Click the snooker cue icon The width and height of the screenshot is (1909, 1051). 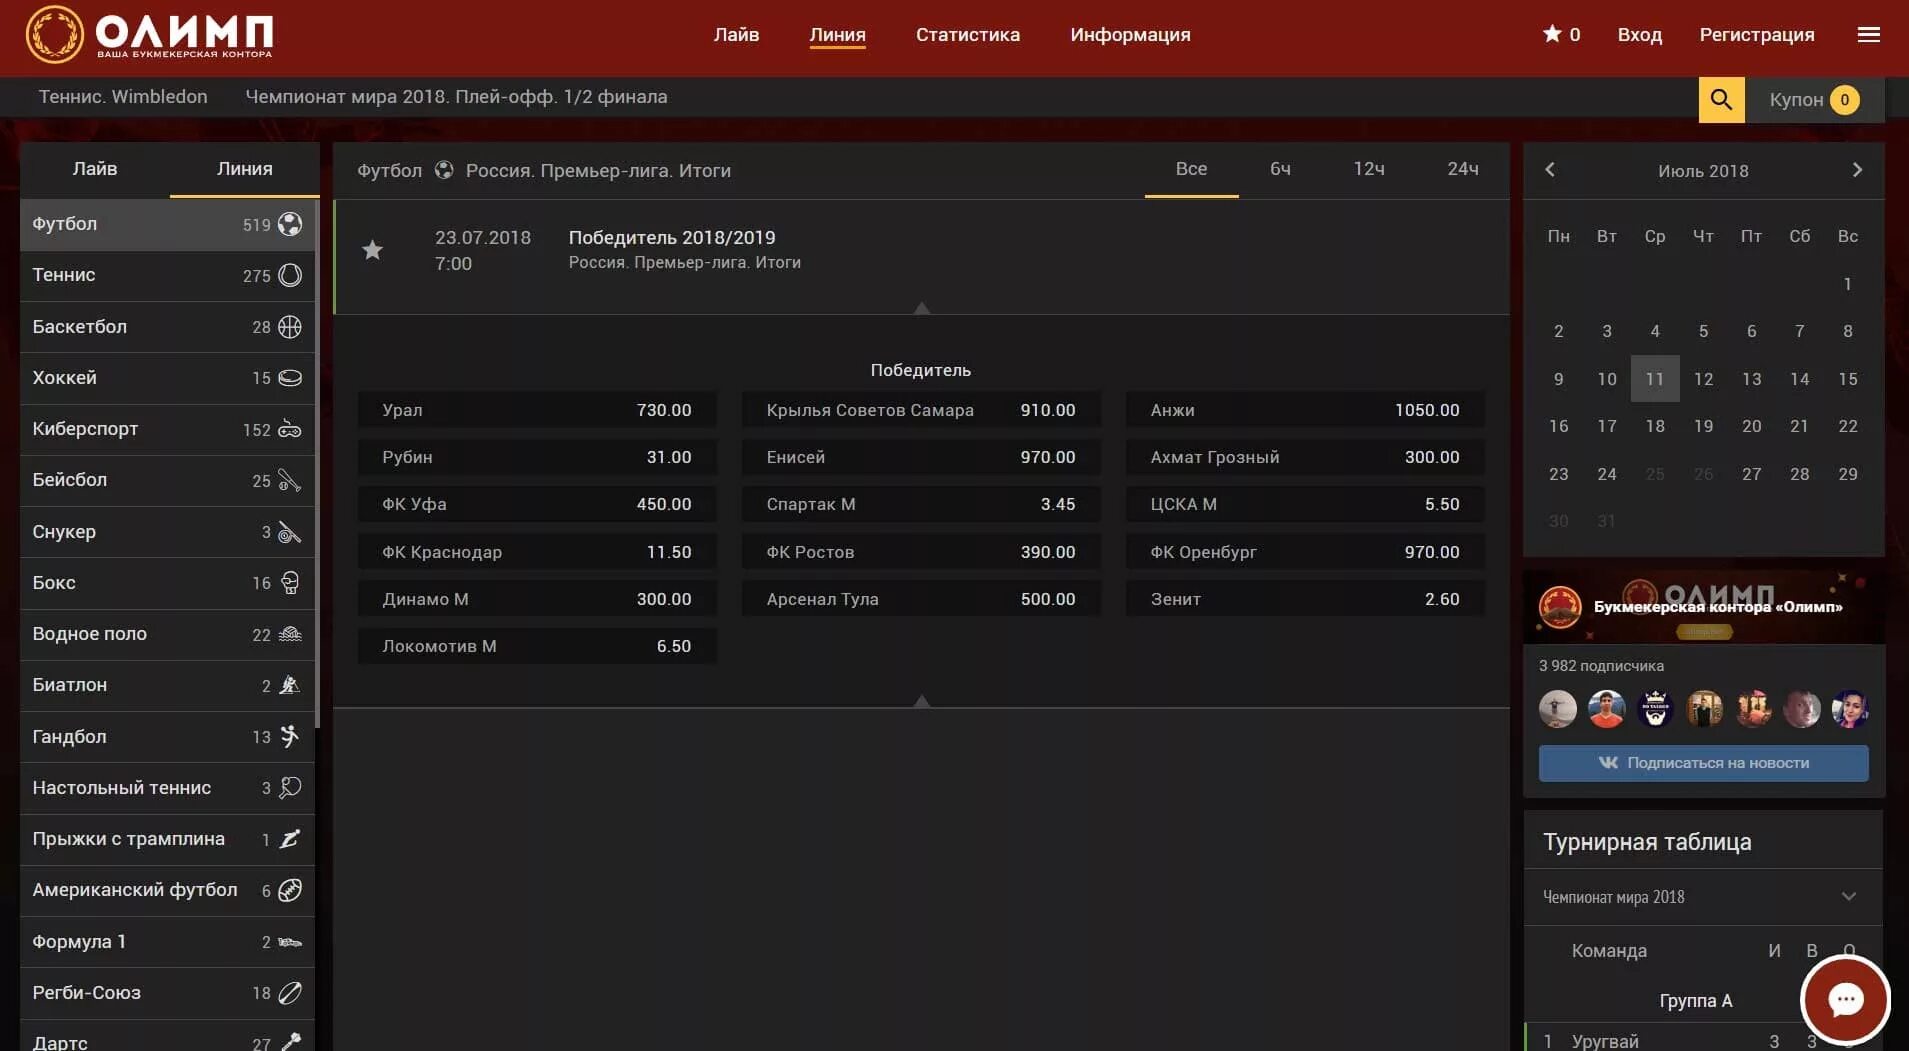tap(290, 532)
